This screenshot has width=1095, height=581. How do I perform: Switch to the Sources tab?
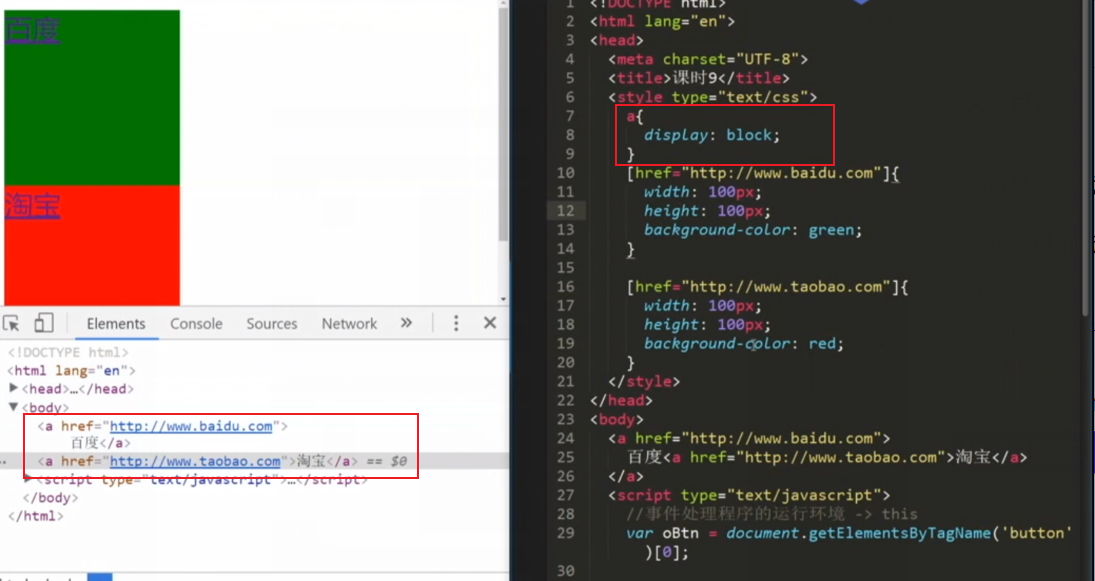[272, 324]
